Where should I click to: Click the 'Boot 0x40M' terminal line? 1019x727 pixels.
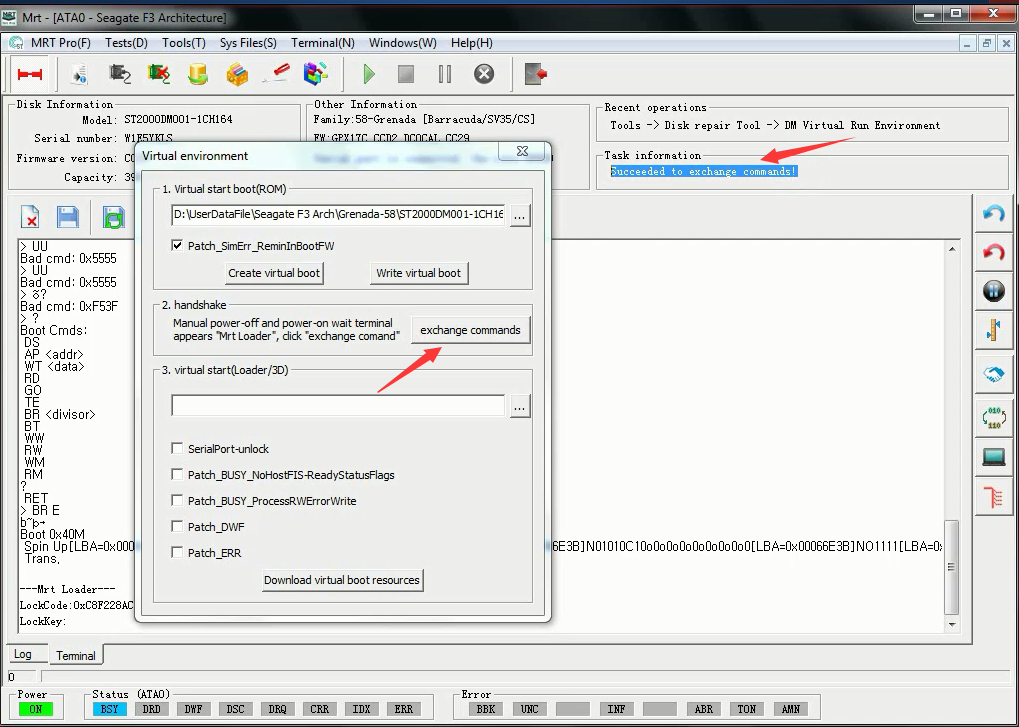[x=53, y=535]
